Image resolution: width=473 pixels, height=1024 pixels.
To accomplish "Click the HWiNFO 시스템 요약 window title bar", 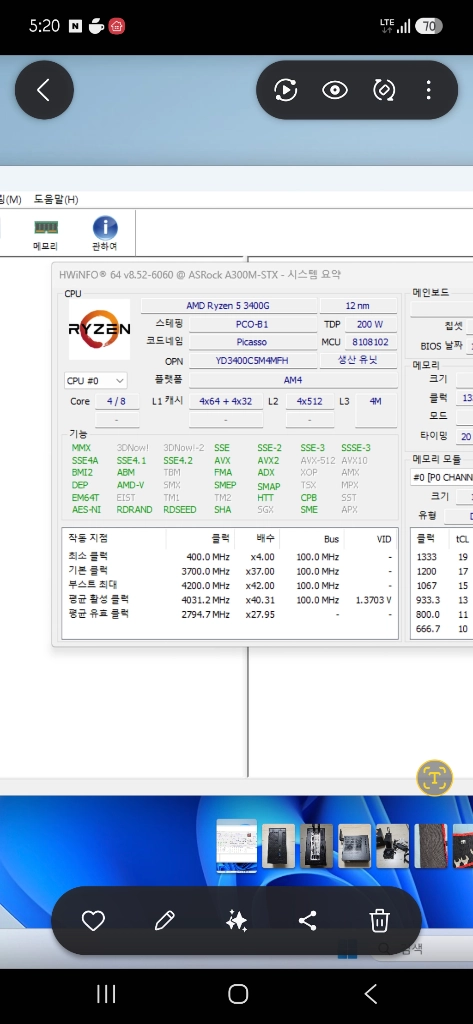I will pos(261,275).
